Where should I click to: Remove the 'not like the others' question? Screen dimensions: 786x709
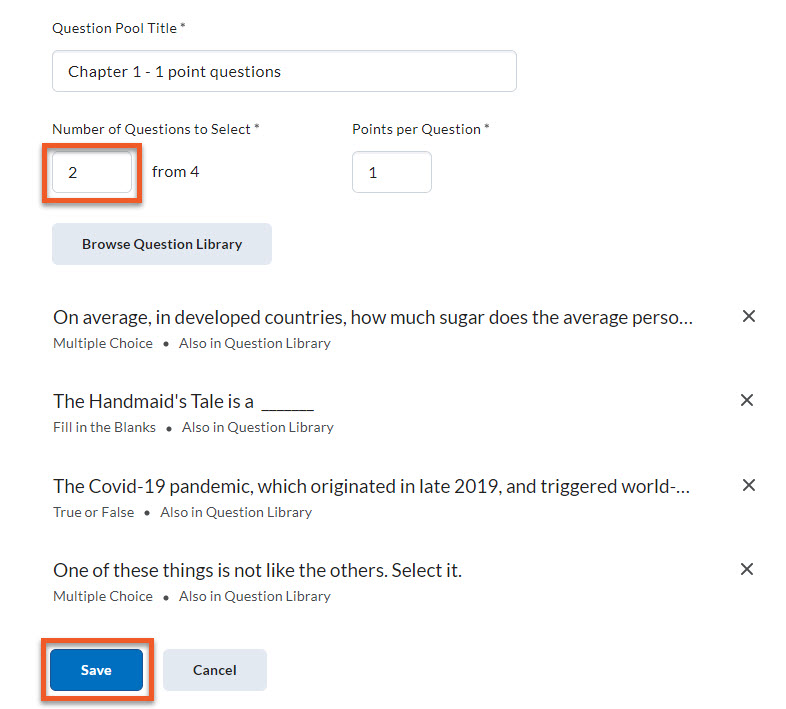[747, 569]
